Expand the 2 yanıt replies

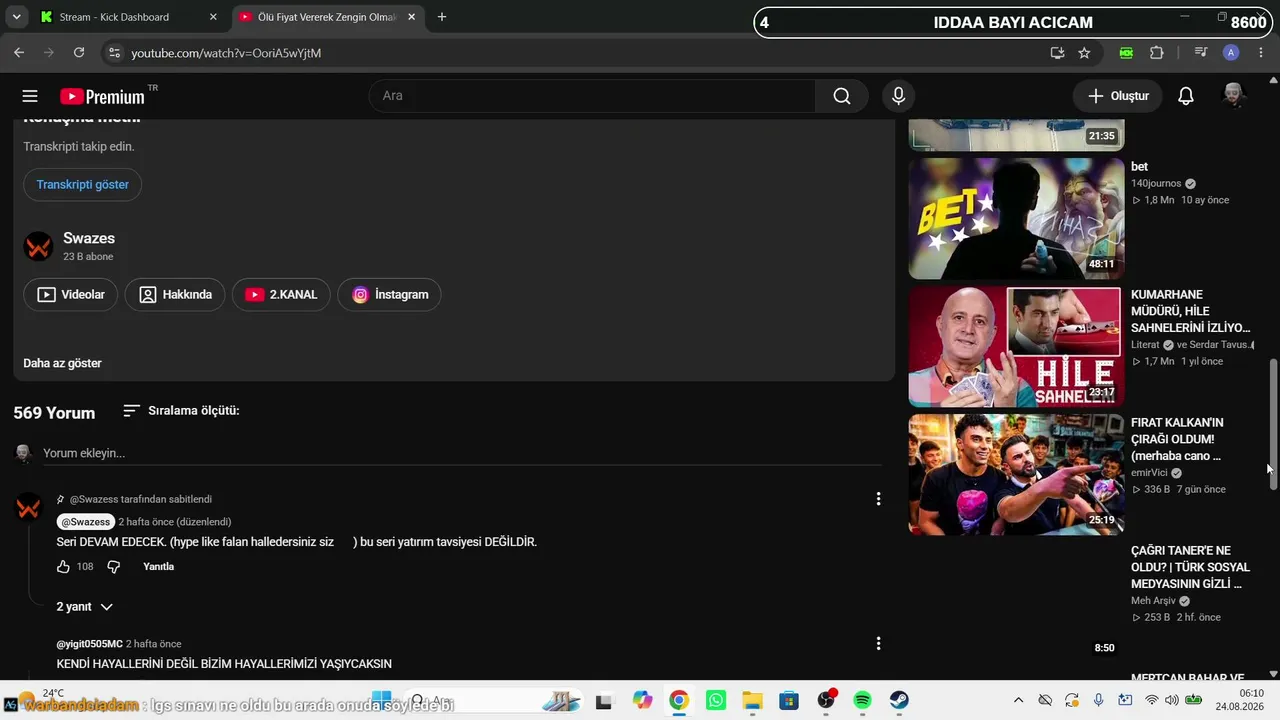(85, 607)
